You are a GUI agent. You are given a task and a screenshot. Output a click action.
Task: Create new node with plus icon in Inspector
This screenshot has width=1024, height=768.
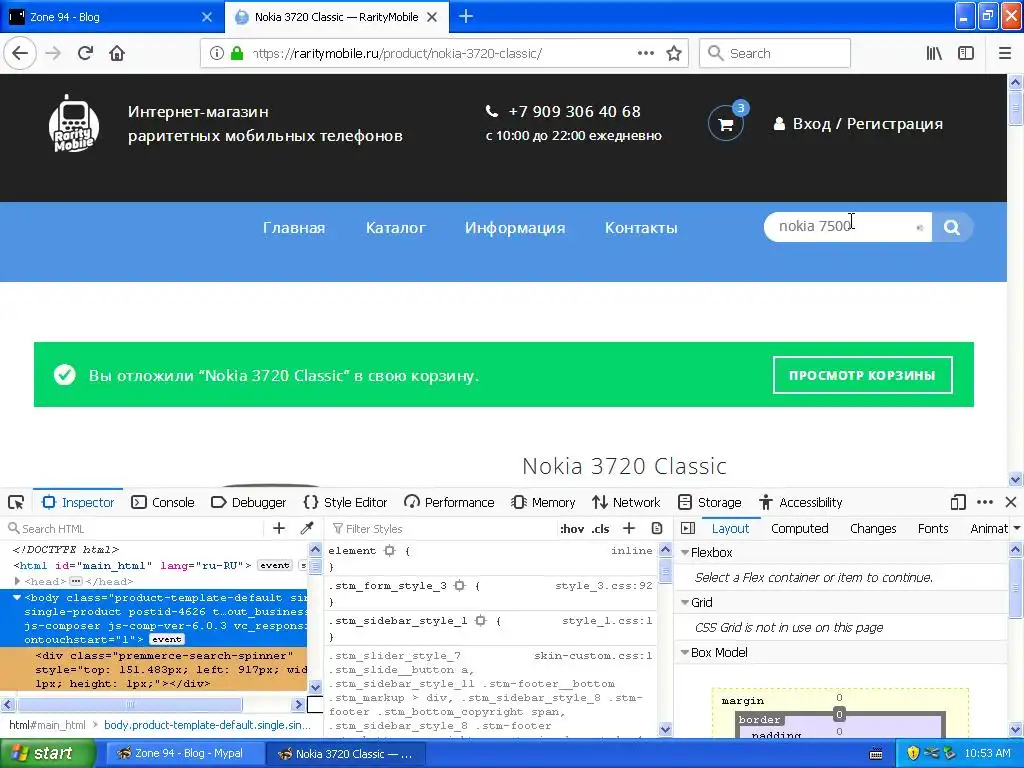coord(279,528)
